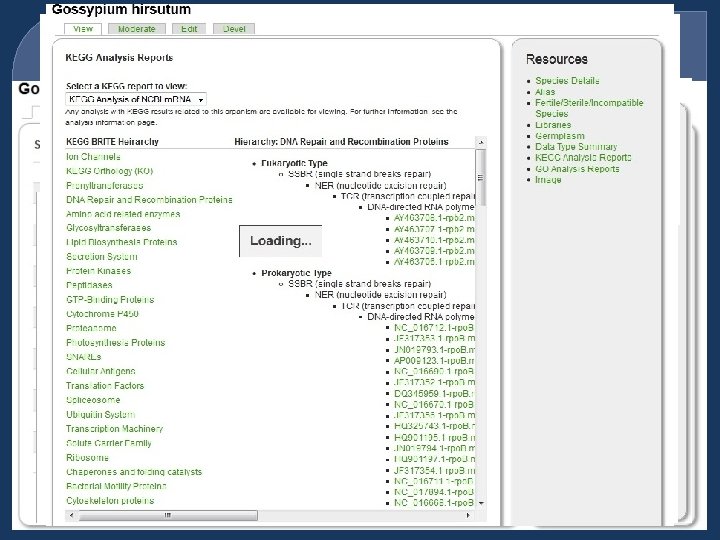This screenshot has height=540, width=720.
Task: Select Chaperones and folding catalysts
Action: [134, 472]
